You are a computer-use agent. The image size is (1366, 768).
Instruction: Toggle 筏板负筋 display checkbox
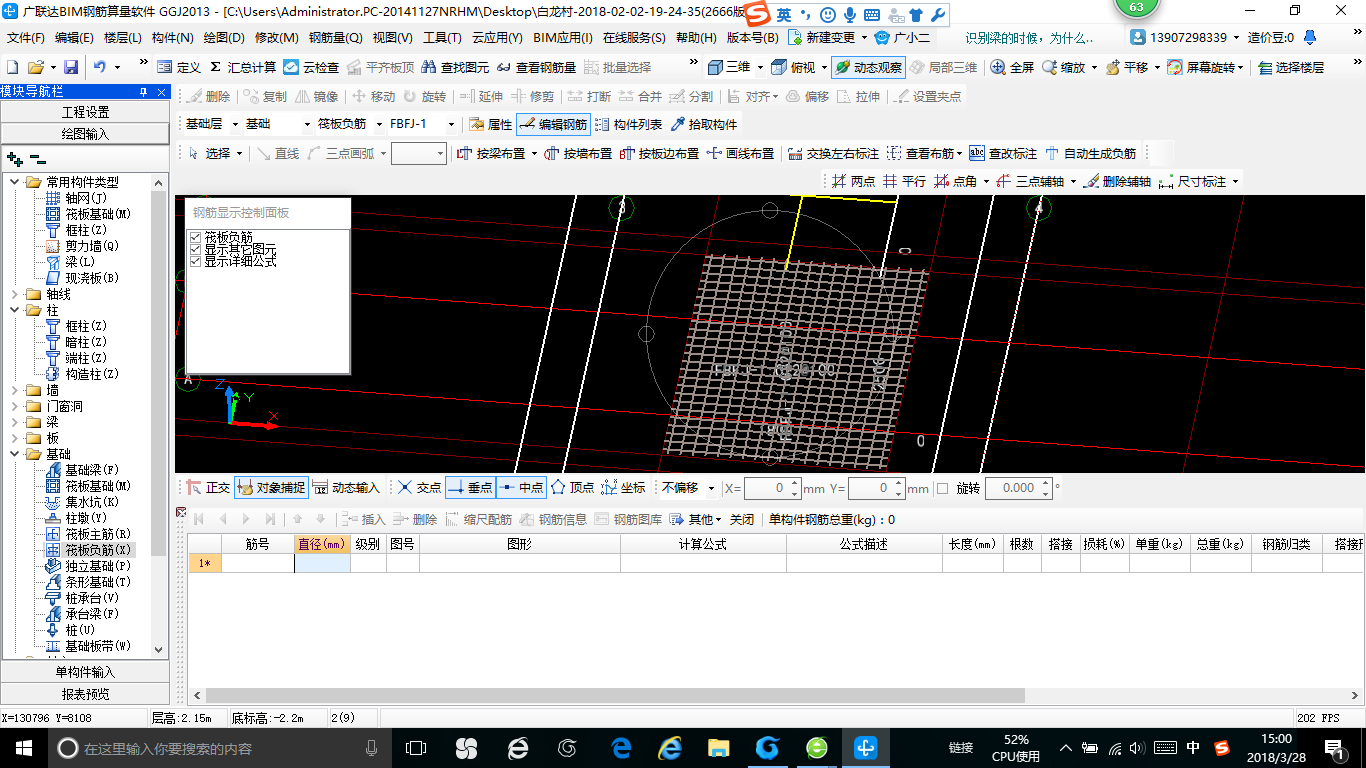(x=196, y=237)
